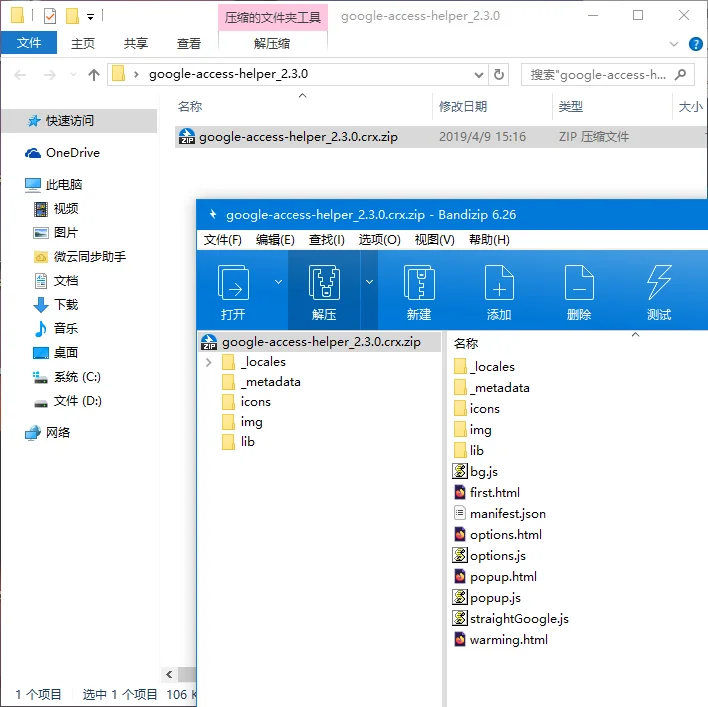This screenshot has width=708, height=707.
Task: Open the 主页 tab in Explorer ribbon
Action: tap(83, 43)
